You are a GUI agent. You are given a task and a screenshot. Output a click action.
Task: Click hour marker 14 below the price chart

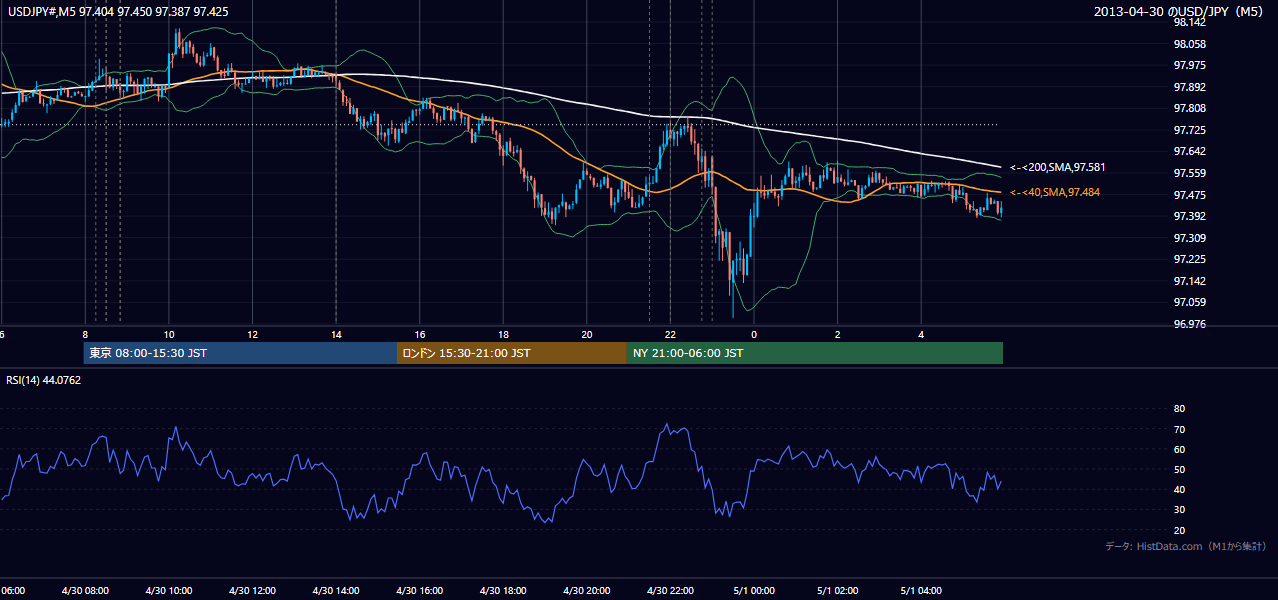336,334
